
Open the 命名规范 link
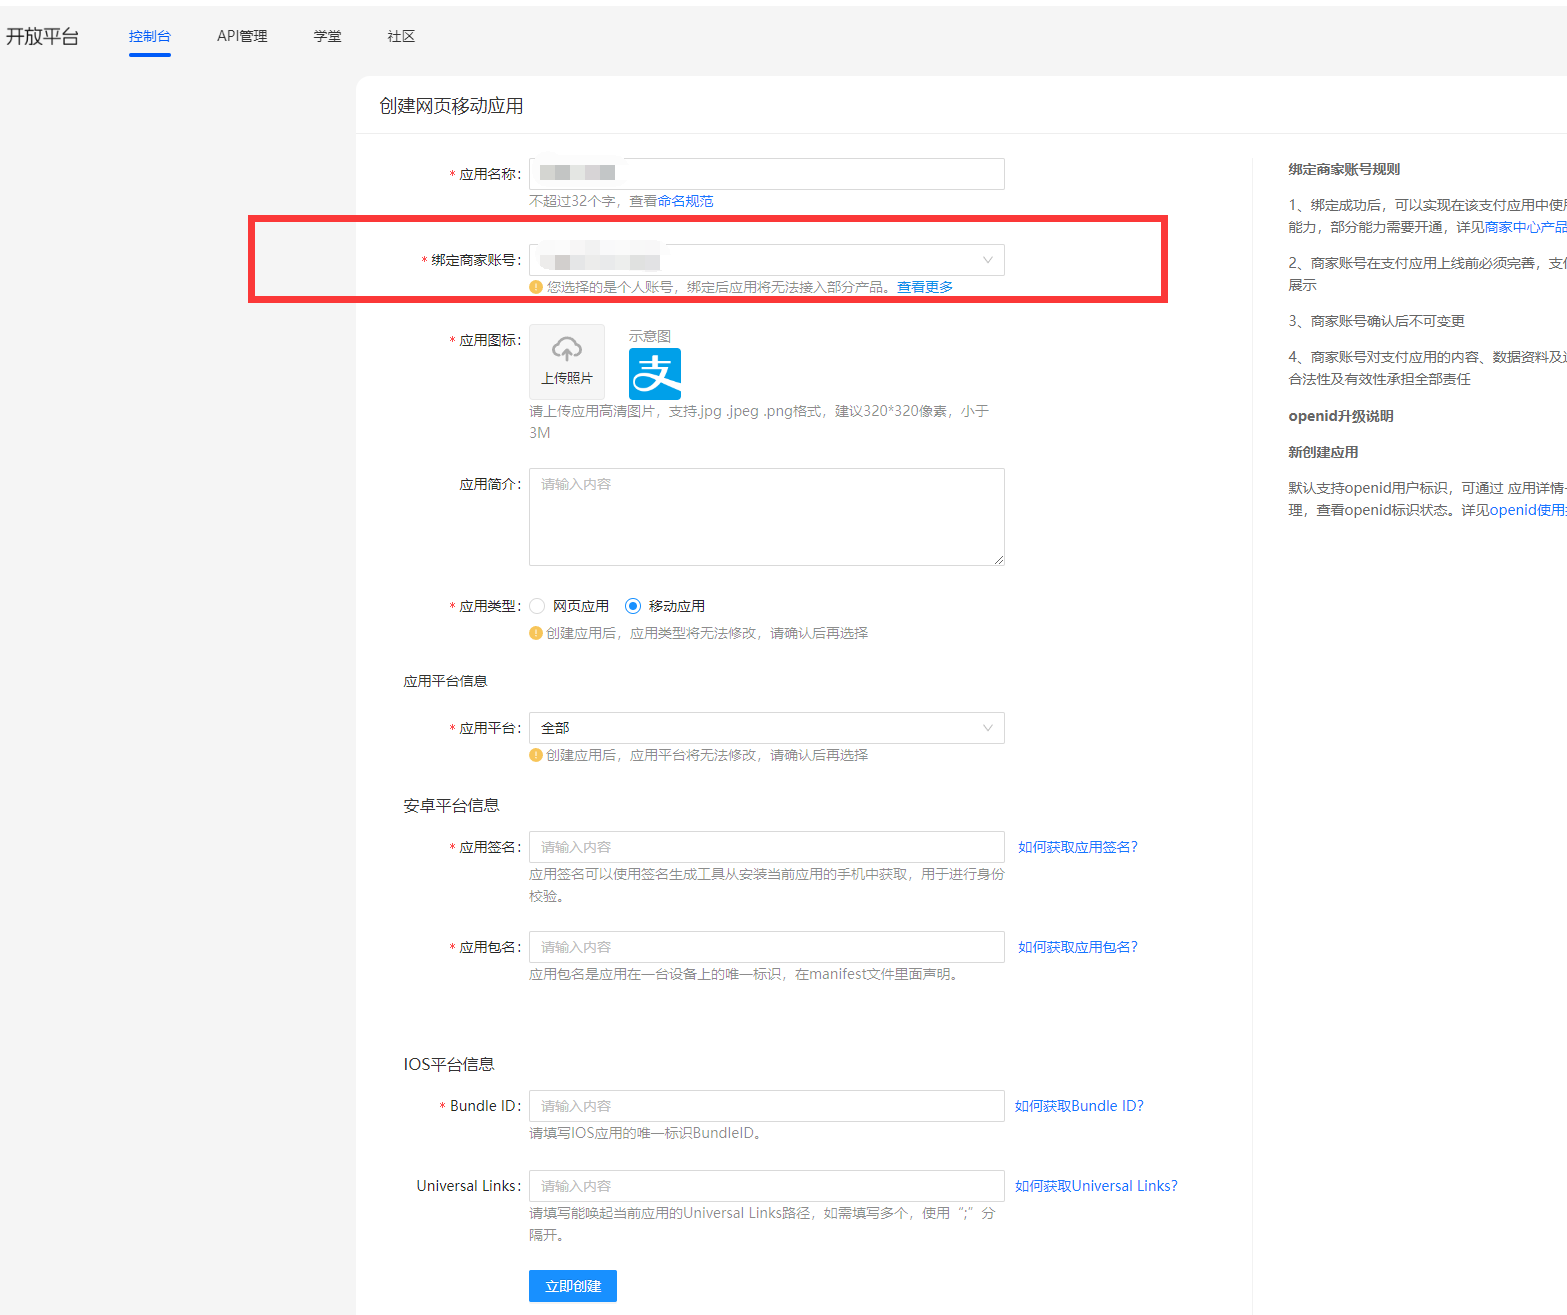point(685,201)
